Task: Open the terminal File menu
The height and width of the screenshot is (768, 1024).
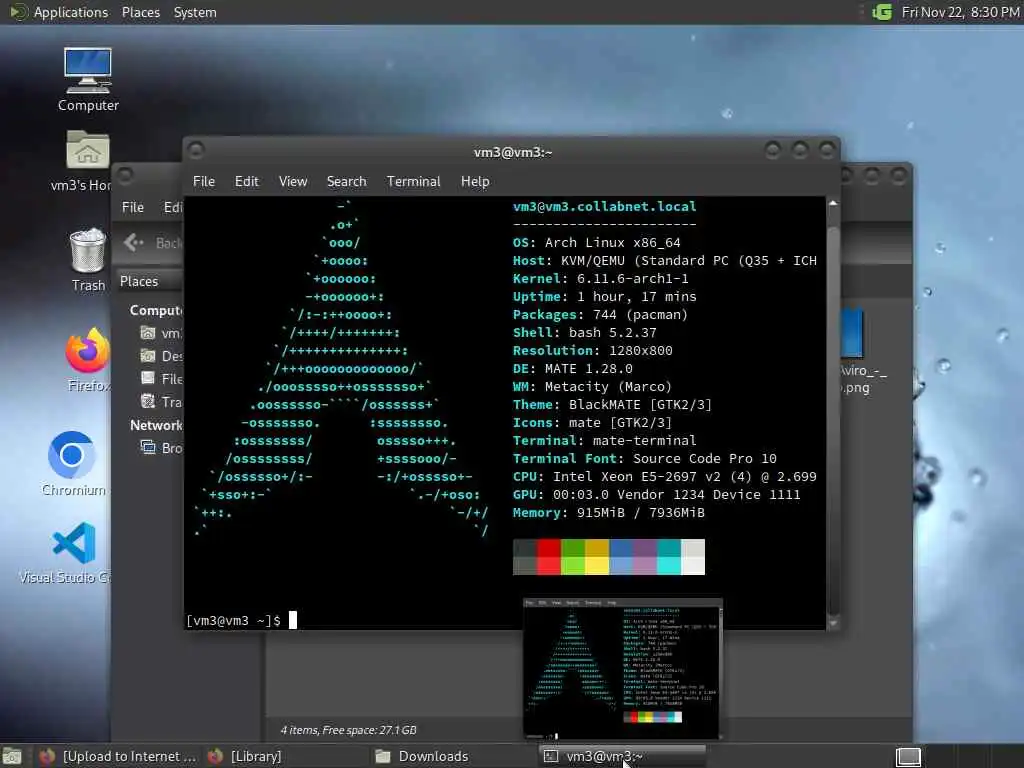Action: coord(204,182)
